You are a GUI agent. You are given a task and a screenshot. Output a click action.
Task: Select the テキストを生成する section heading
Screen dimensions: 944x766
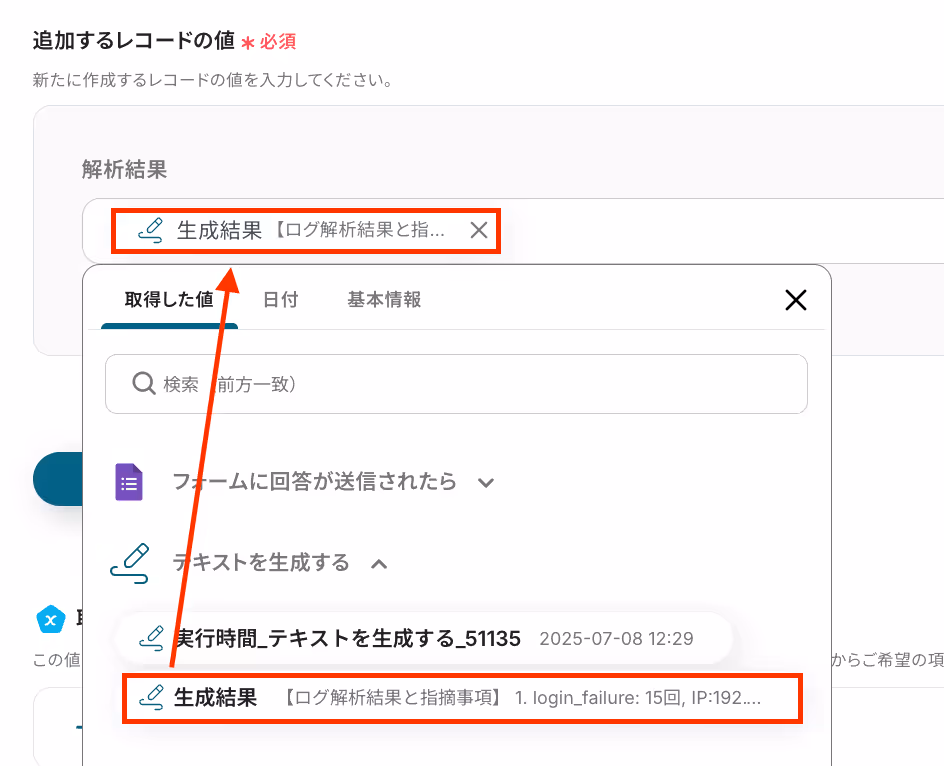click(x=261, y=562)
